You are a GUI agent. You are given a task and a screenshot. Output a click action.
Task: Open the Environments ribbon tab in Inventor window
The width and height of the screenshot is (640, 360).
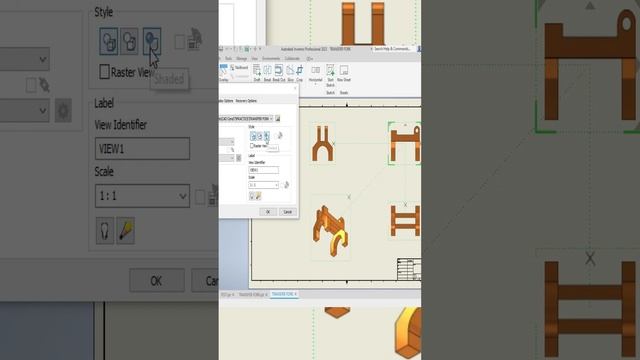[x=271, y=58]
